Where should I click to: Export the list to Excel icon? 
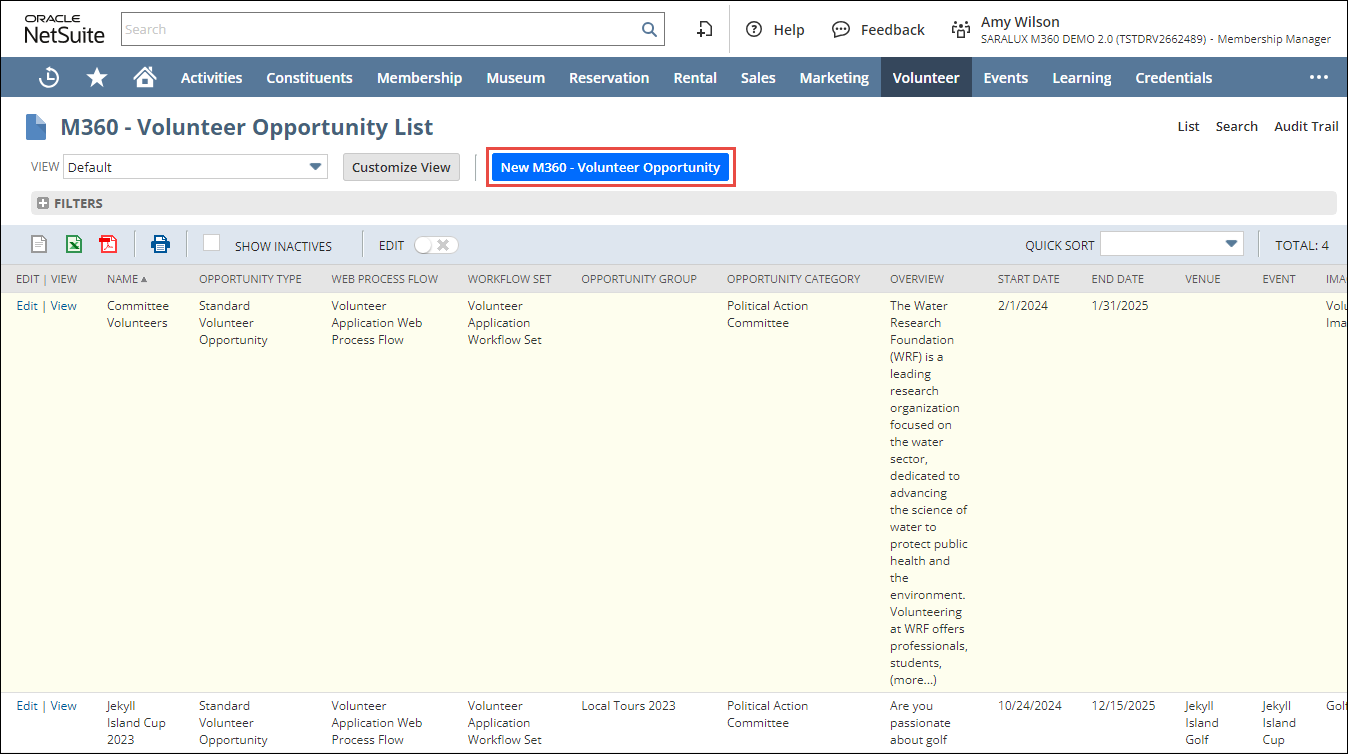74,244
